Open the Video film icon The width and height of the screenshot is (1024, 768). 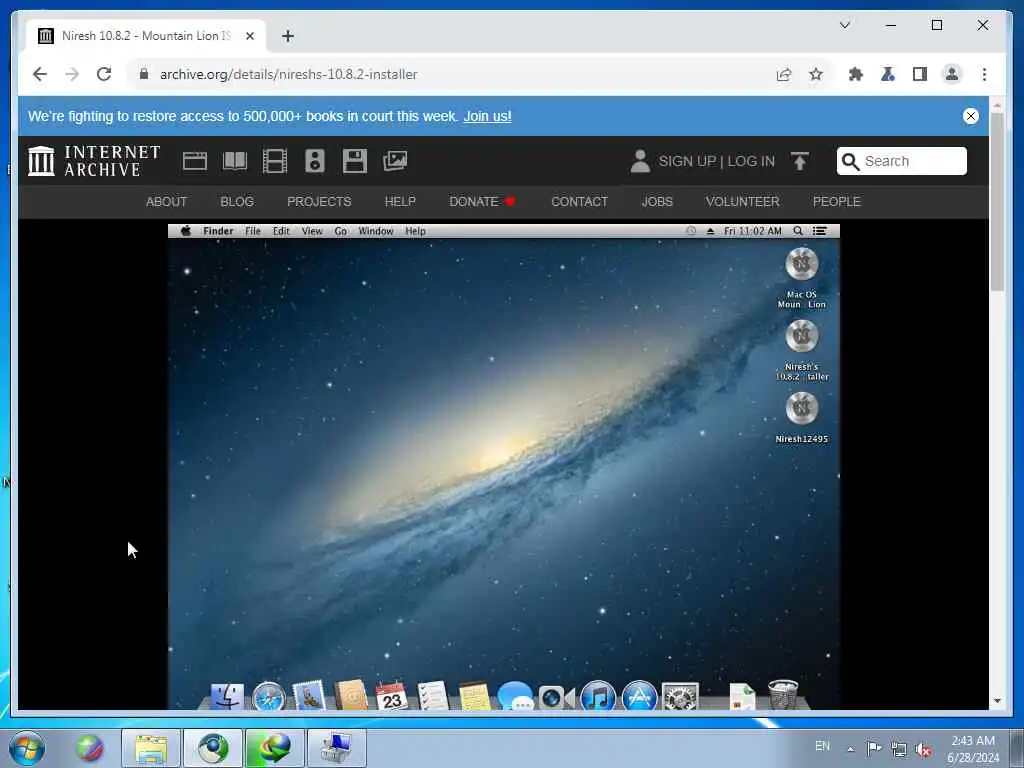[274, 161]
